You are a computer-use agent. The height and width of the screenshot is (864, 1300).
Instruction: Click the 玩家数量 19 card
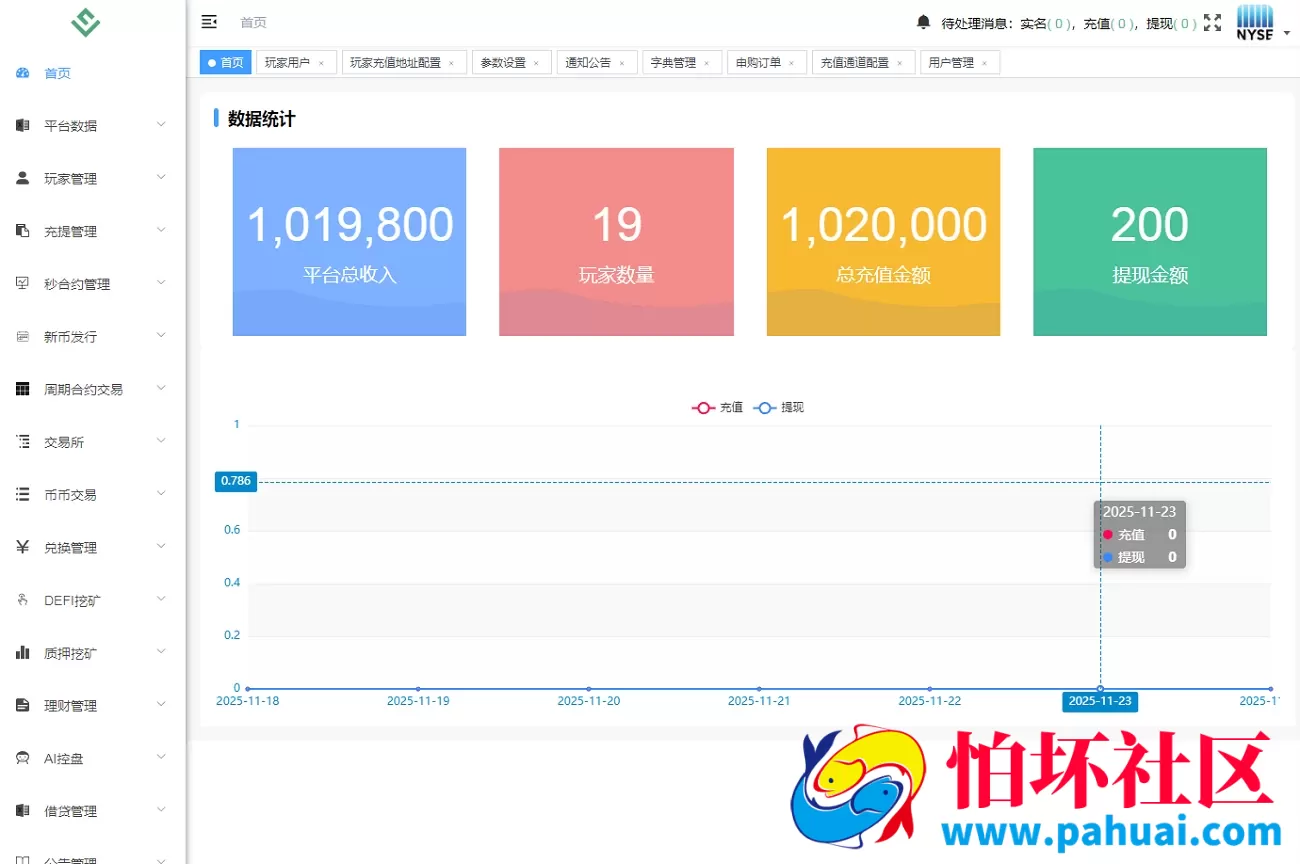coord(616,242)
